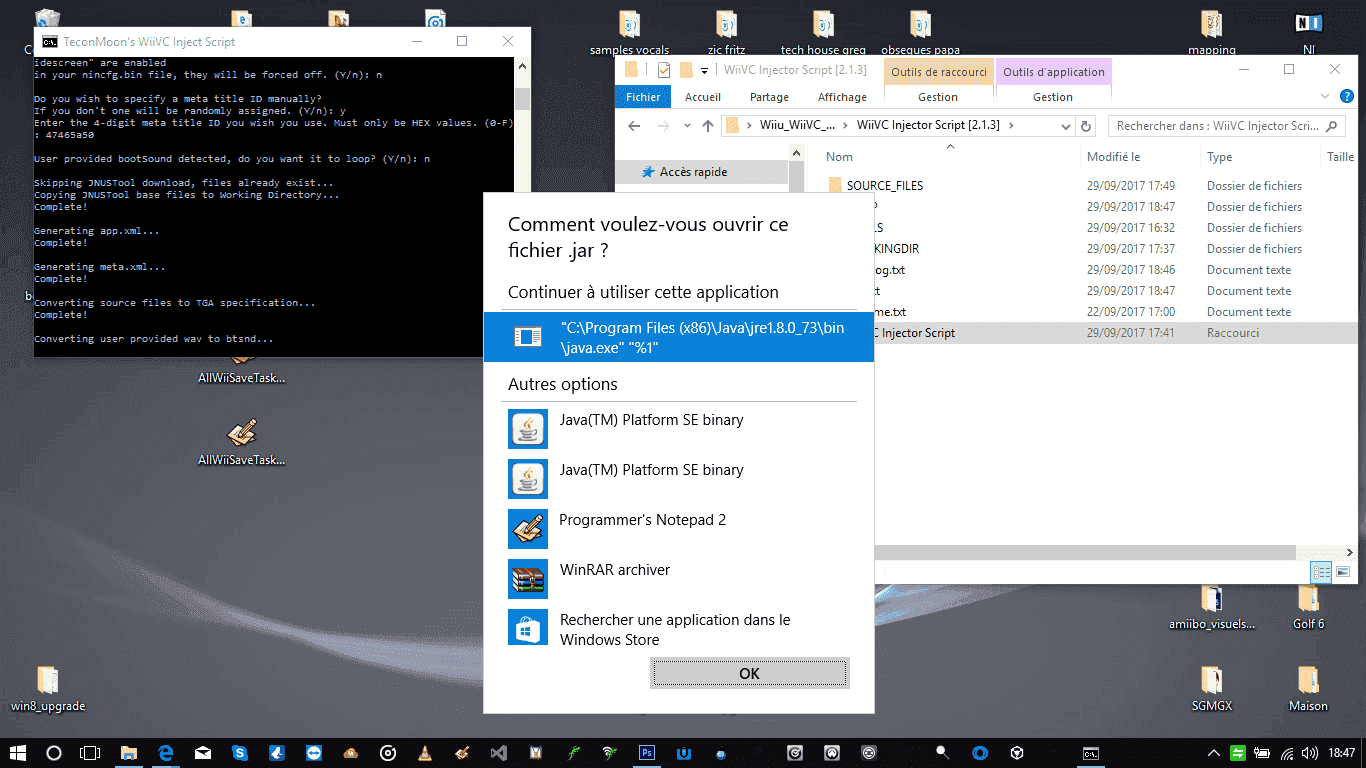Expand the Explorer ribbon with the chevron

tap(1325, 96)
